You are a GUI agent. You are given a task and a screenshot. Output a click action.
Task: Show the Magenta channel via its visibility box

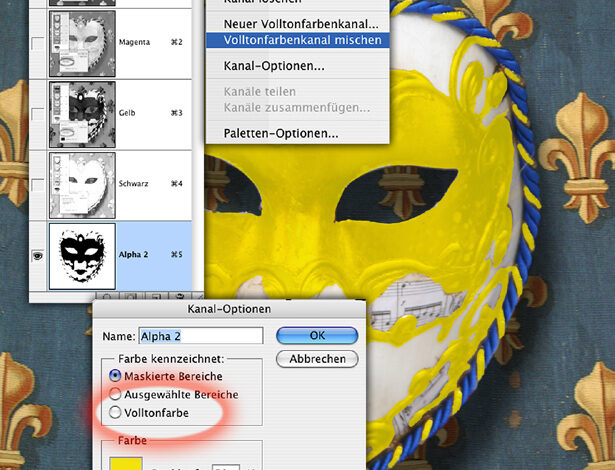[38, 44]
